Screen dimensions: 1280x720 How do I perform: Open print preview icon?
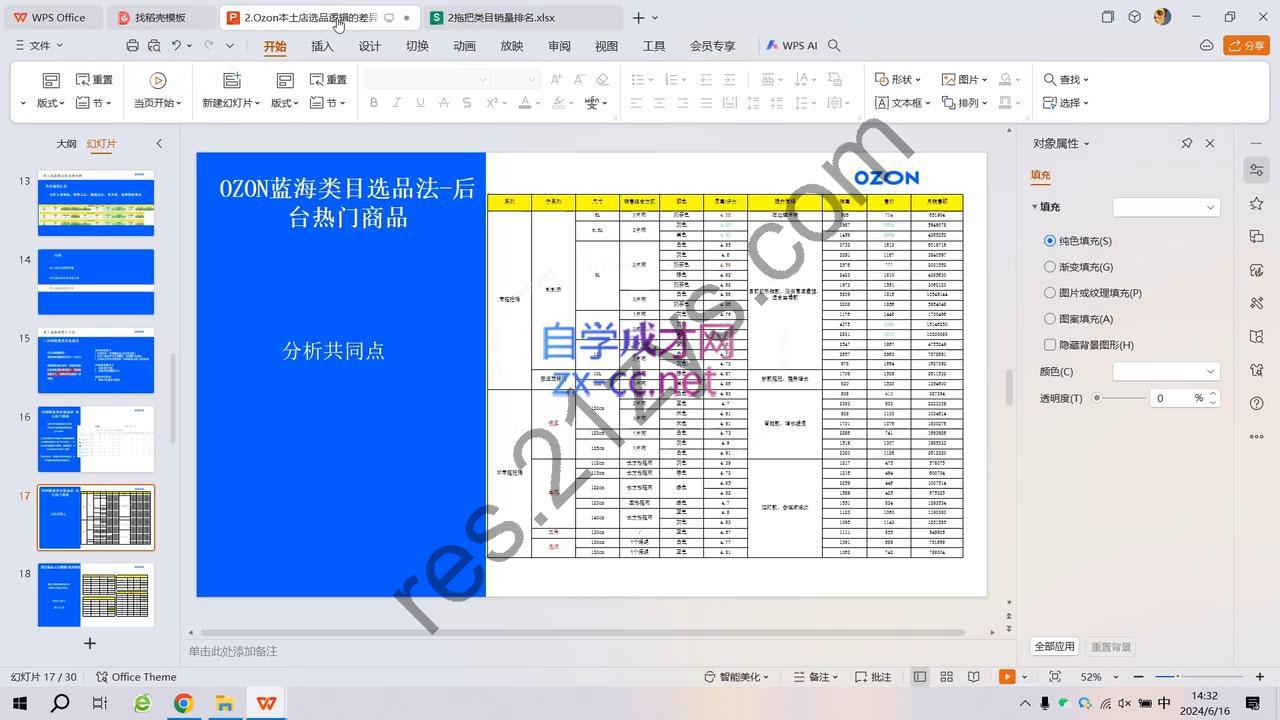(x=154, y=46)
